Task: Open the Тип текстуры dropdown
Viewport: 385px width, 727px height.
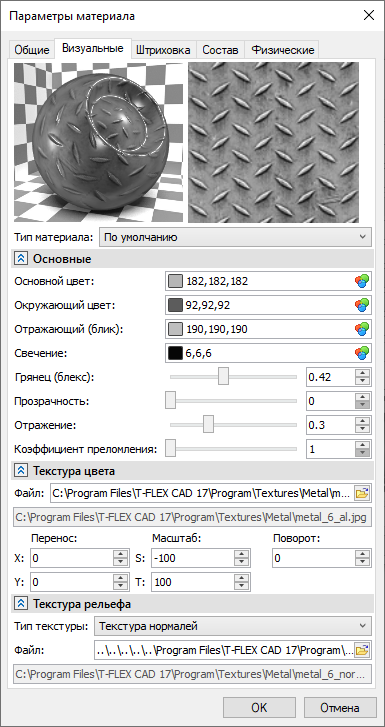Action: coord(233,626)
